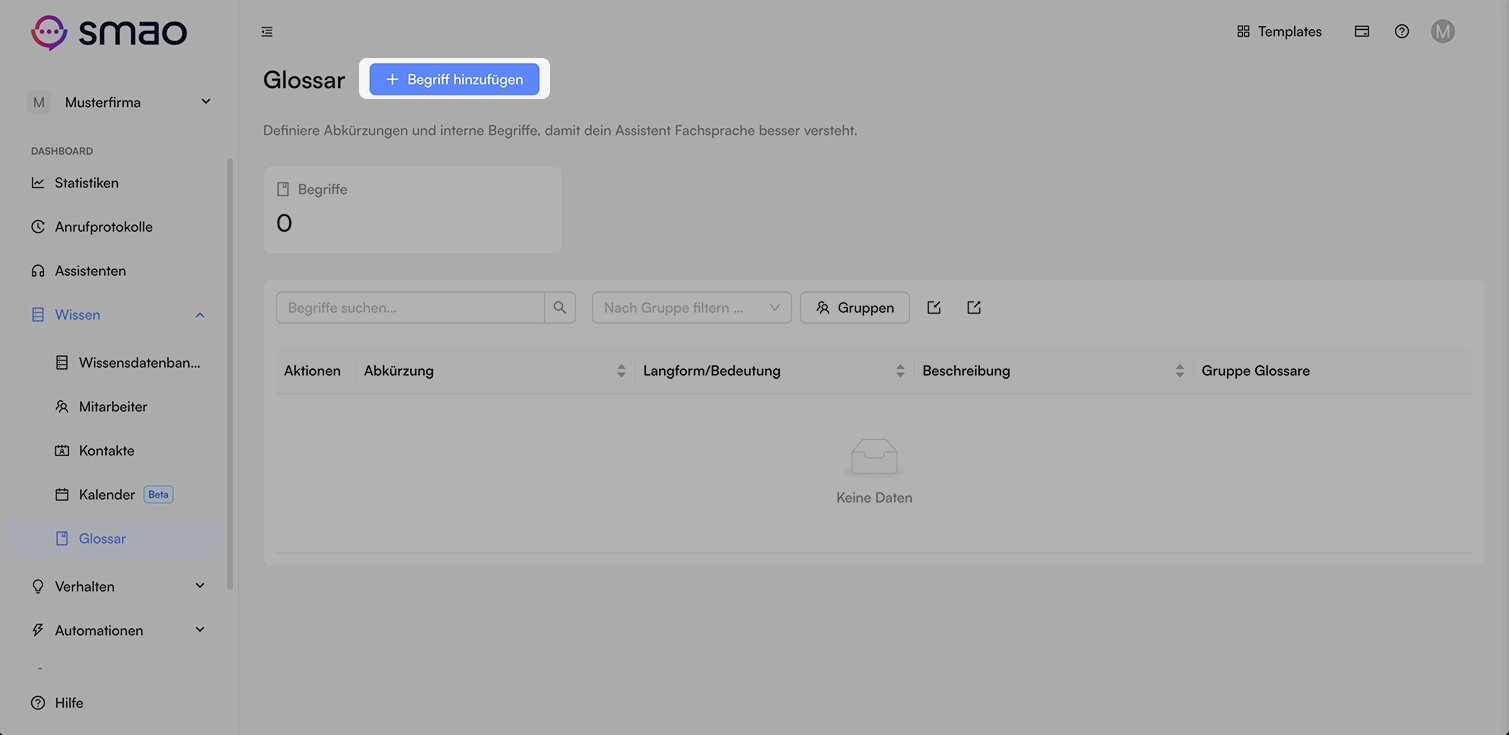Screen dimensions: 1509x735
Task: Expand the Automationen menu group
Action: pos(120,631)
